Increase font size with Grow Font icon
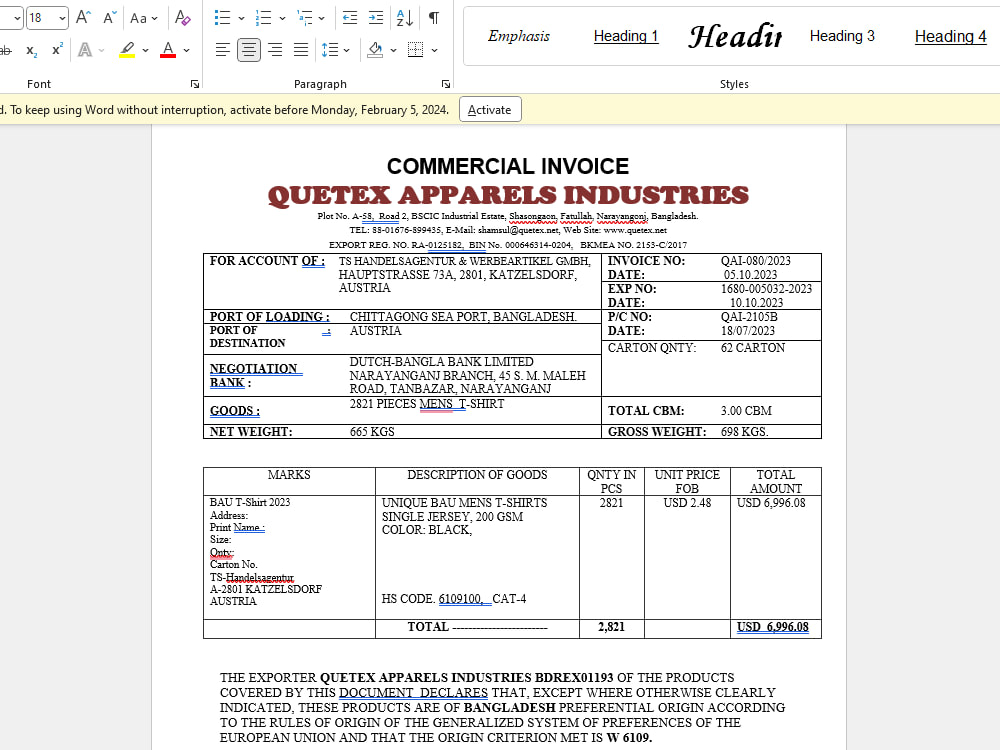 coord(83,17)
